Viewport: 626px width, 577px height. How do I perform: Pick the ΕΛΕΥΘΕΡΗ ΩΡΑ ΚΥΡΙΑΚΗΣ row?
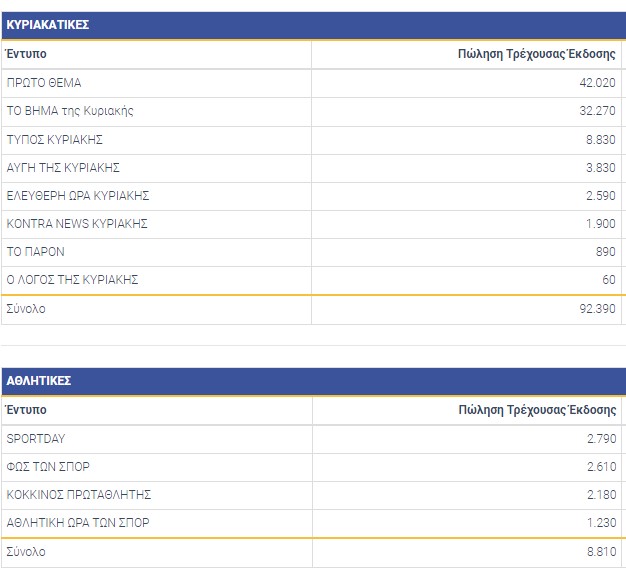[78, 195]
